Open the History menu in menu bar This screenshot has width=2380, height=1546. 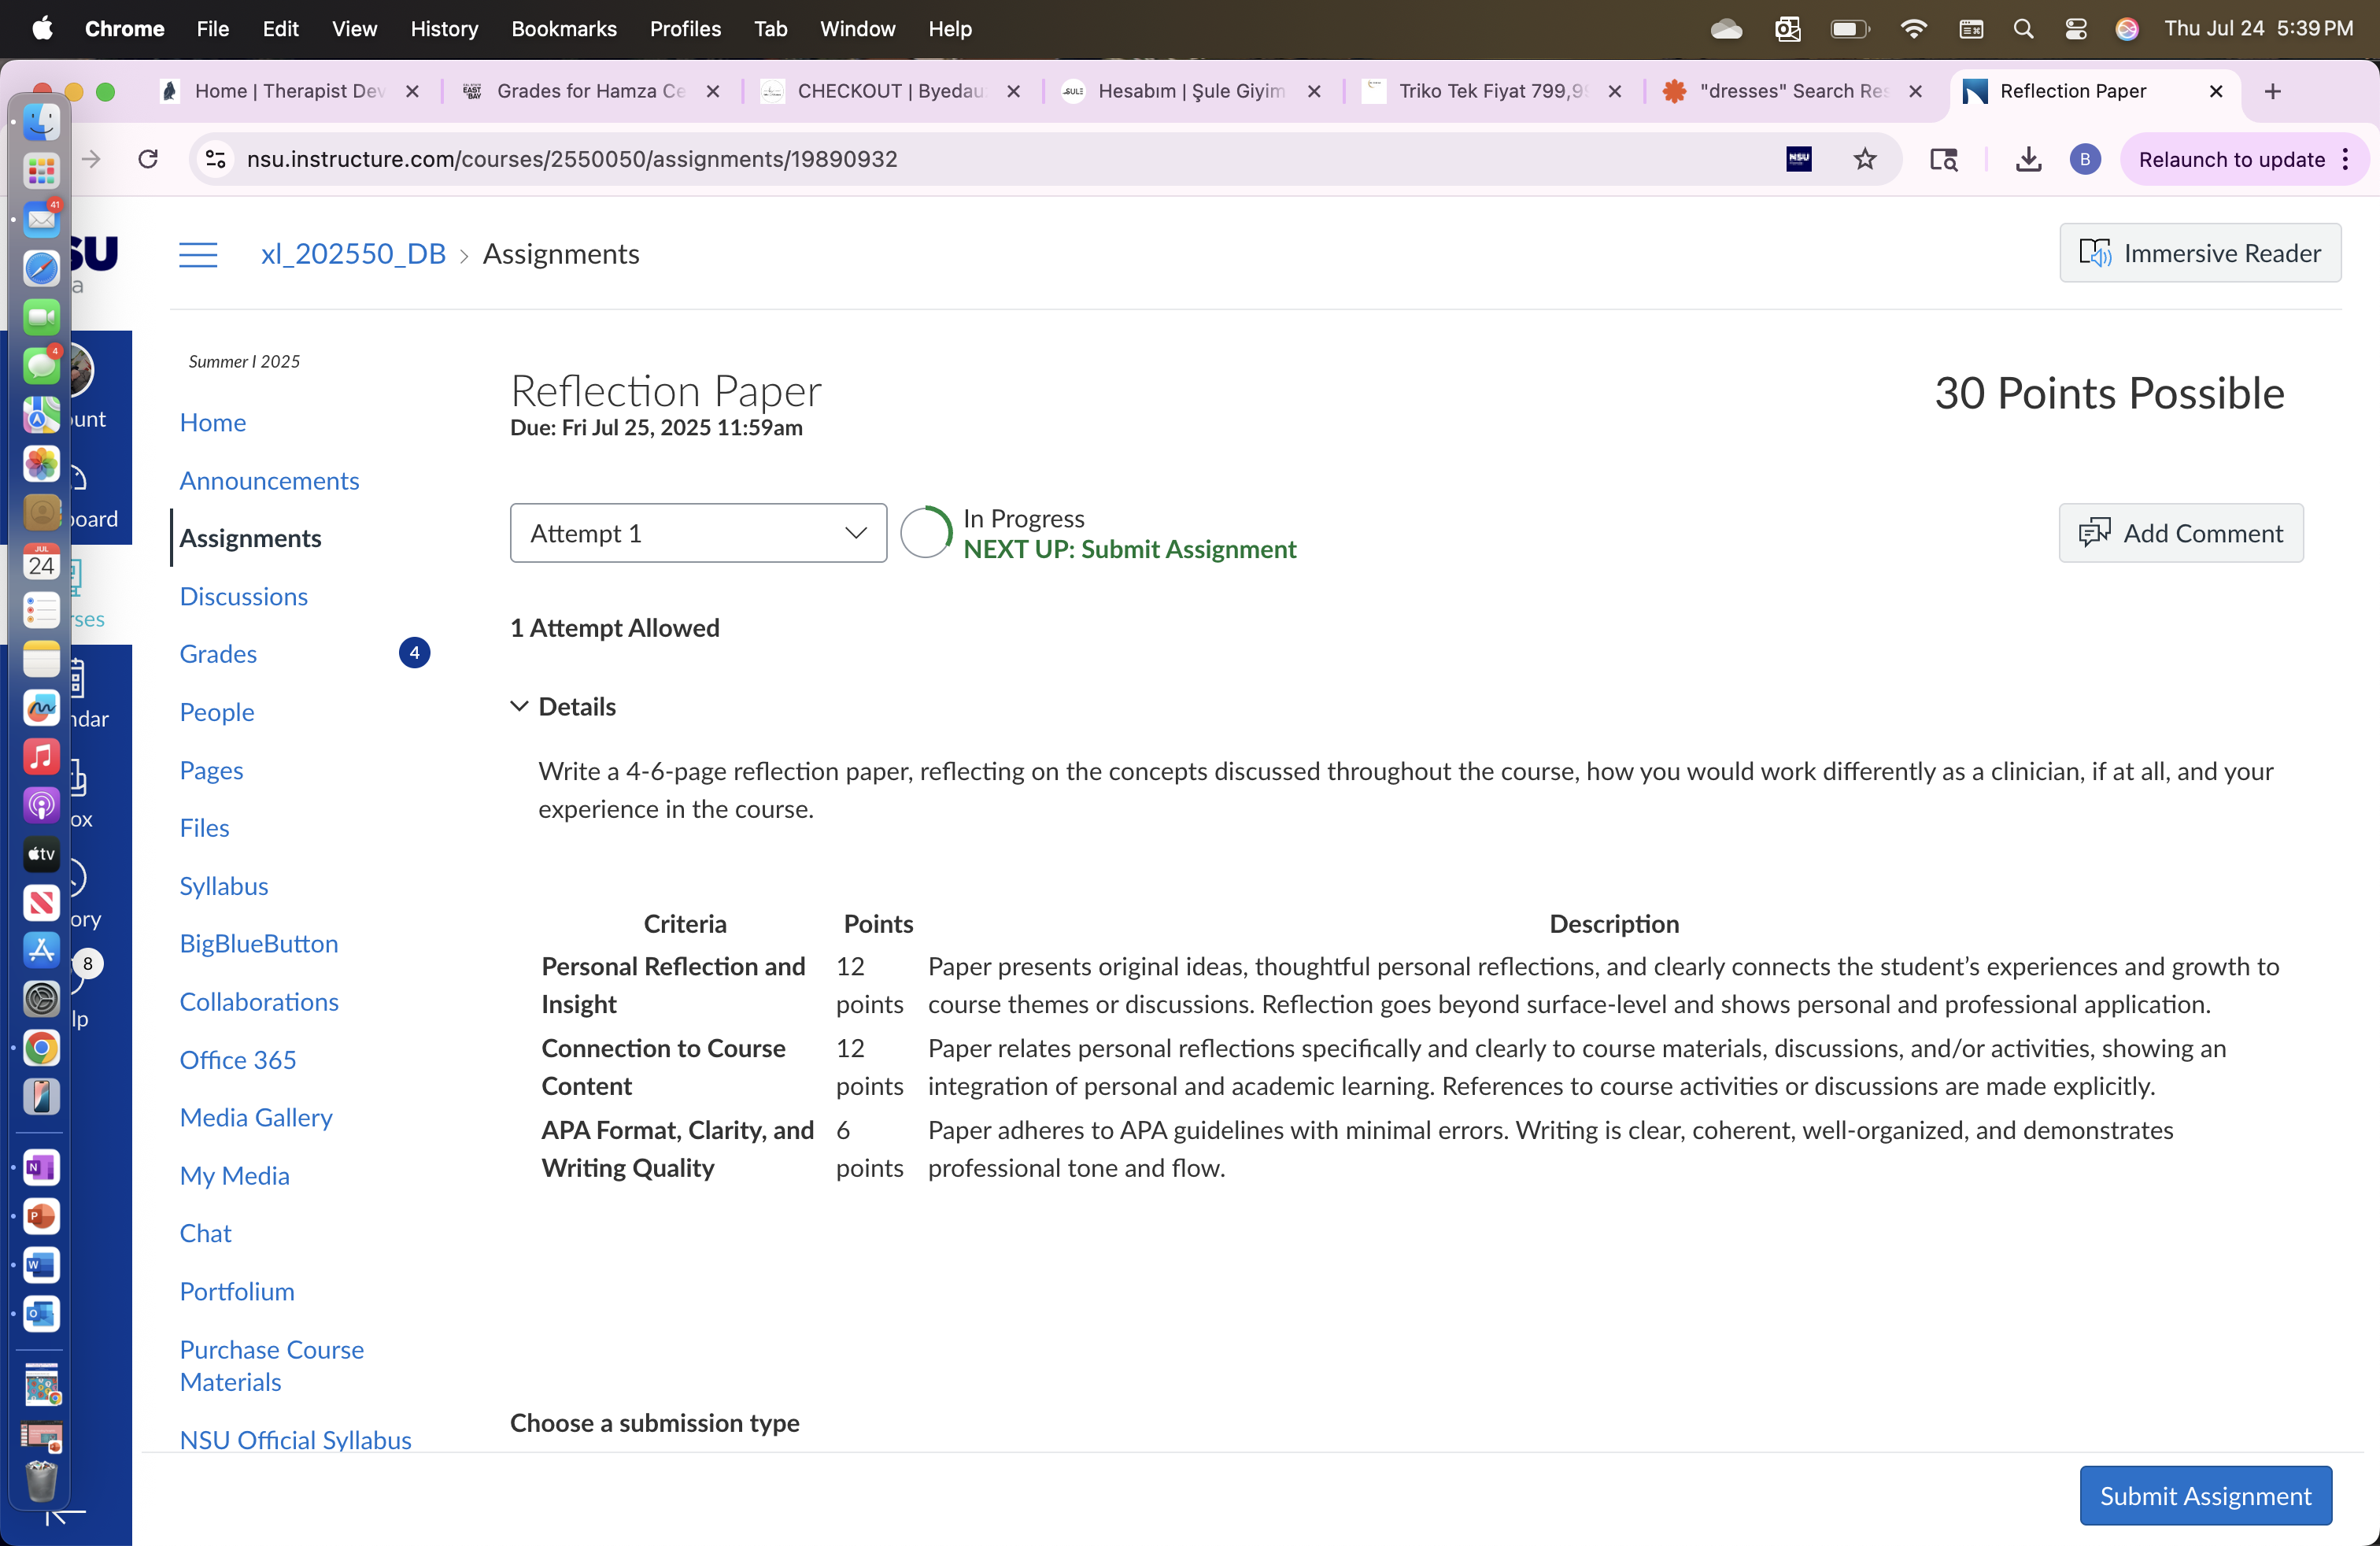click(x=444, y=29)
